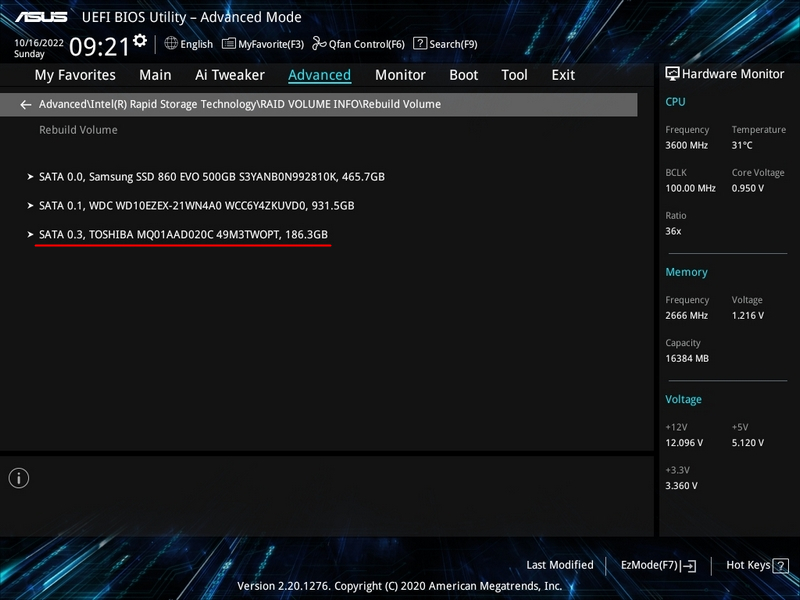Viewport: 800px width, 600px height.
Task: Click the Version 2.20.1276 copyright text
Action: (399, 586)
